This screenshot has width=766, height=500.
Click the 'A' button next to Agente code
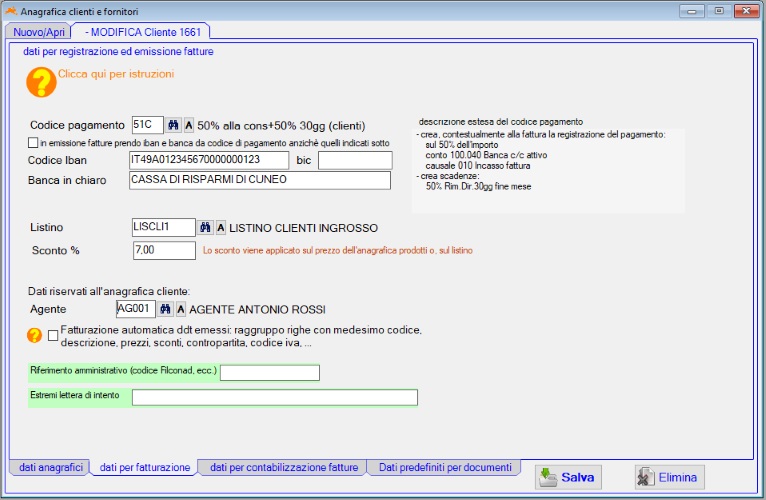click(x=182, y=309)
